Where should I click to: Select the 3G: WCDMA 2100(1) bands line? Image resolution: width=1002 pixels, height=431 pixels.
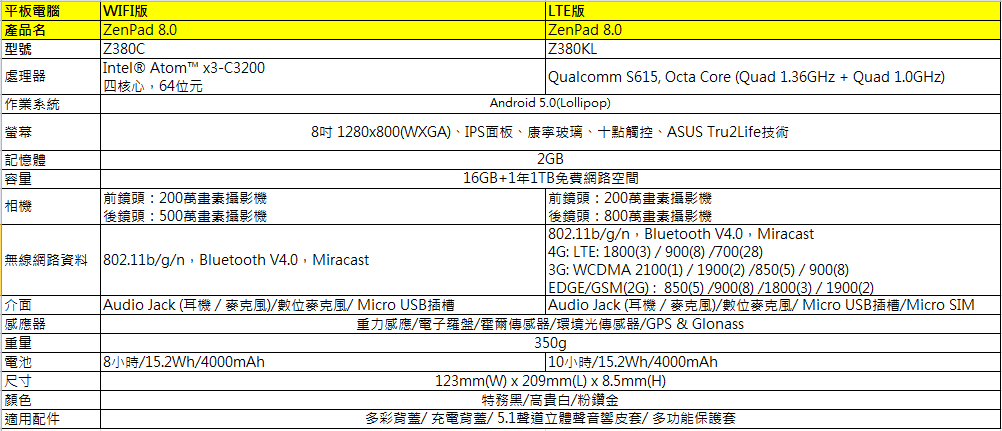(698, 270)
